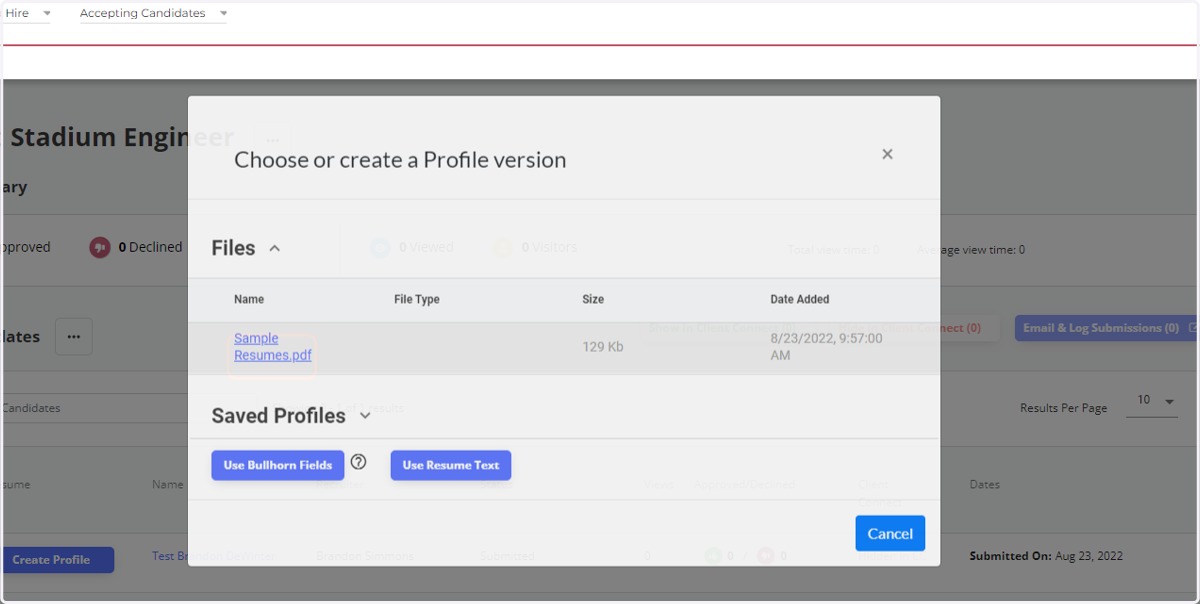Viewport: 1200px width, 604px height.
Task: Click Create Profile button in background
Action: [x=57, y=560]
